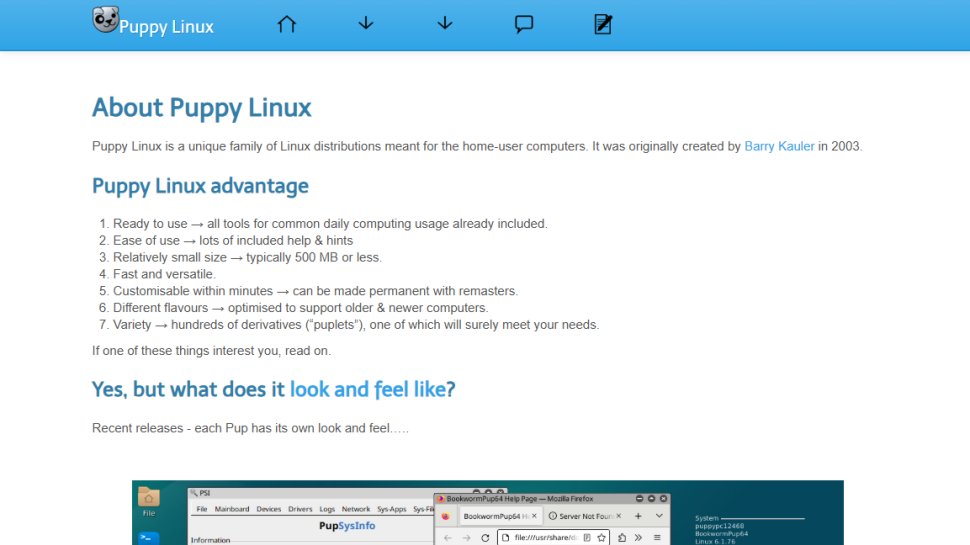Click the "Puppy Linux advantage" heading

tap(200, 186)
